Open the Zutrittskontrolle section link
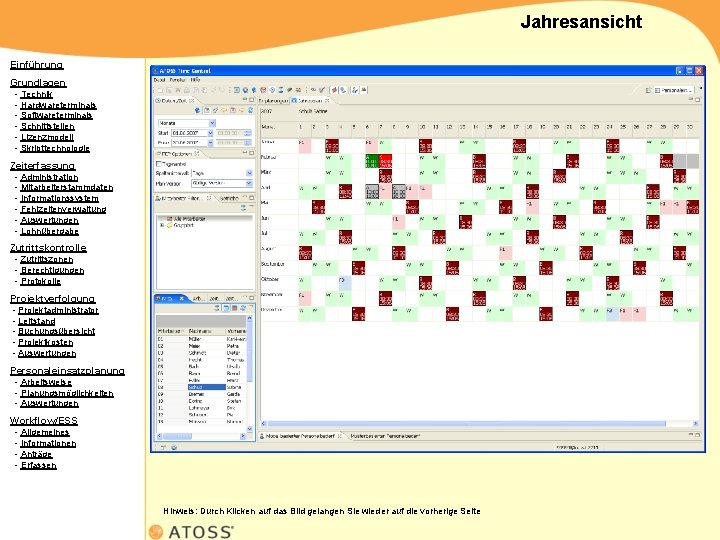This screenshot has height=540, width=720. click(48, 248)
